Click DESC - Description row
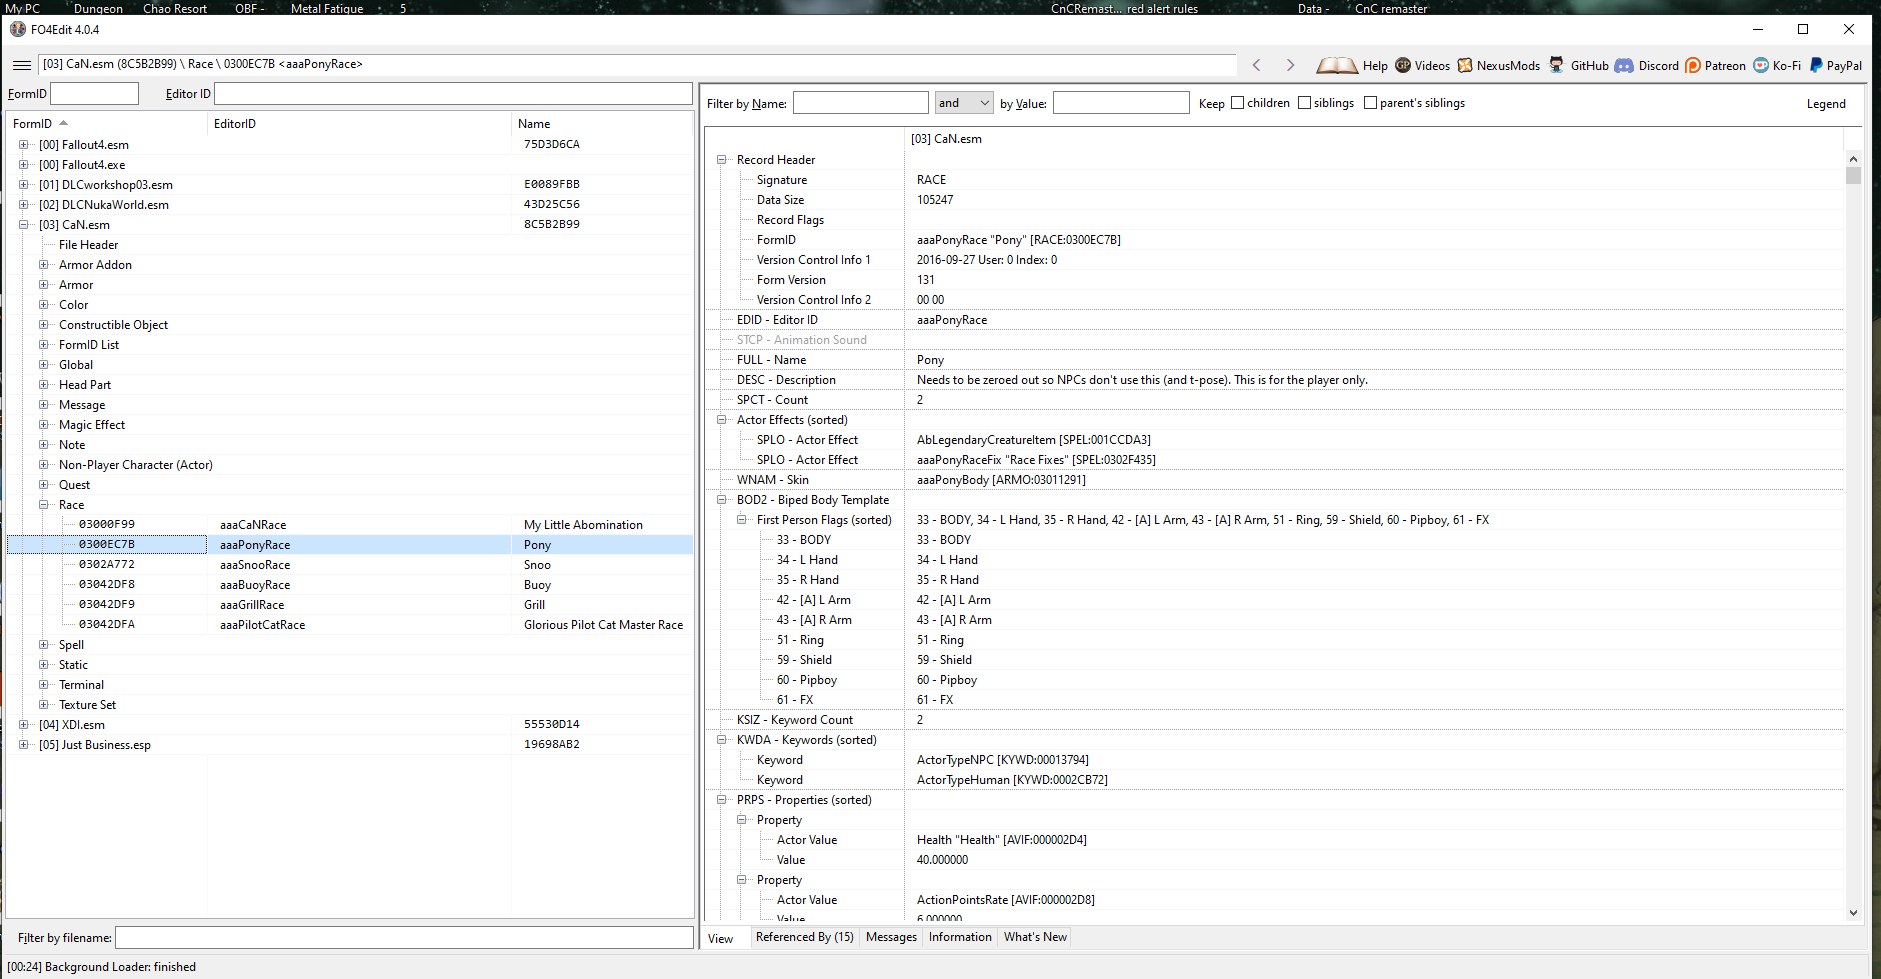 (x=1274, y=380)
